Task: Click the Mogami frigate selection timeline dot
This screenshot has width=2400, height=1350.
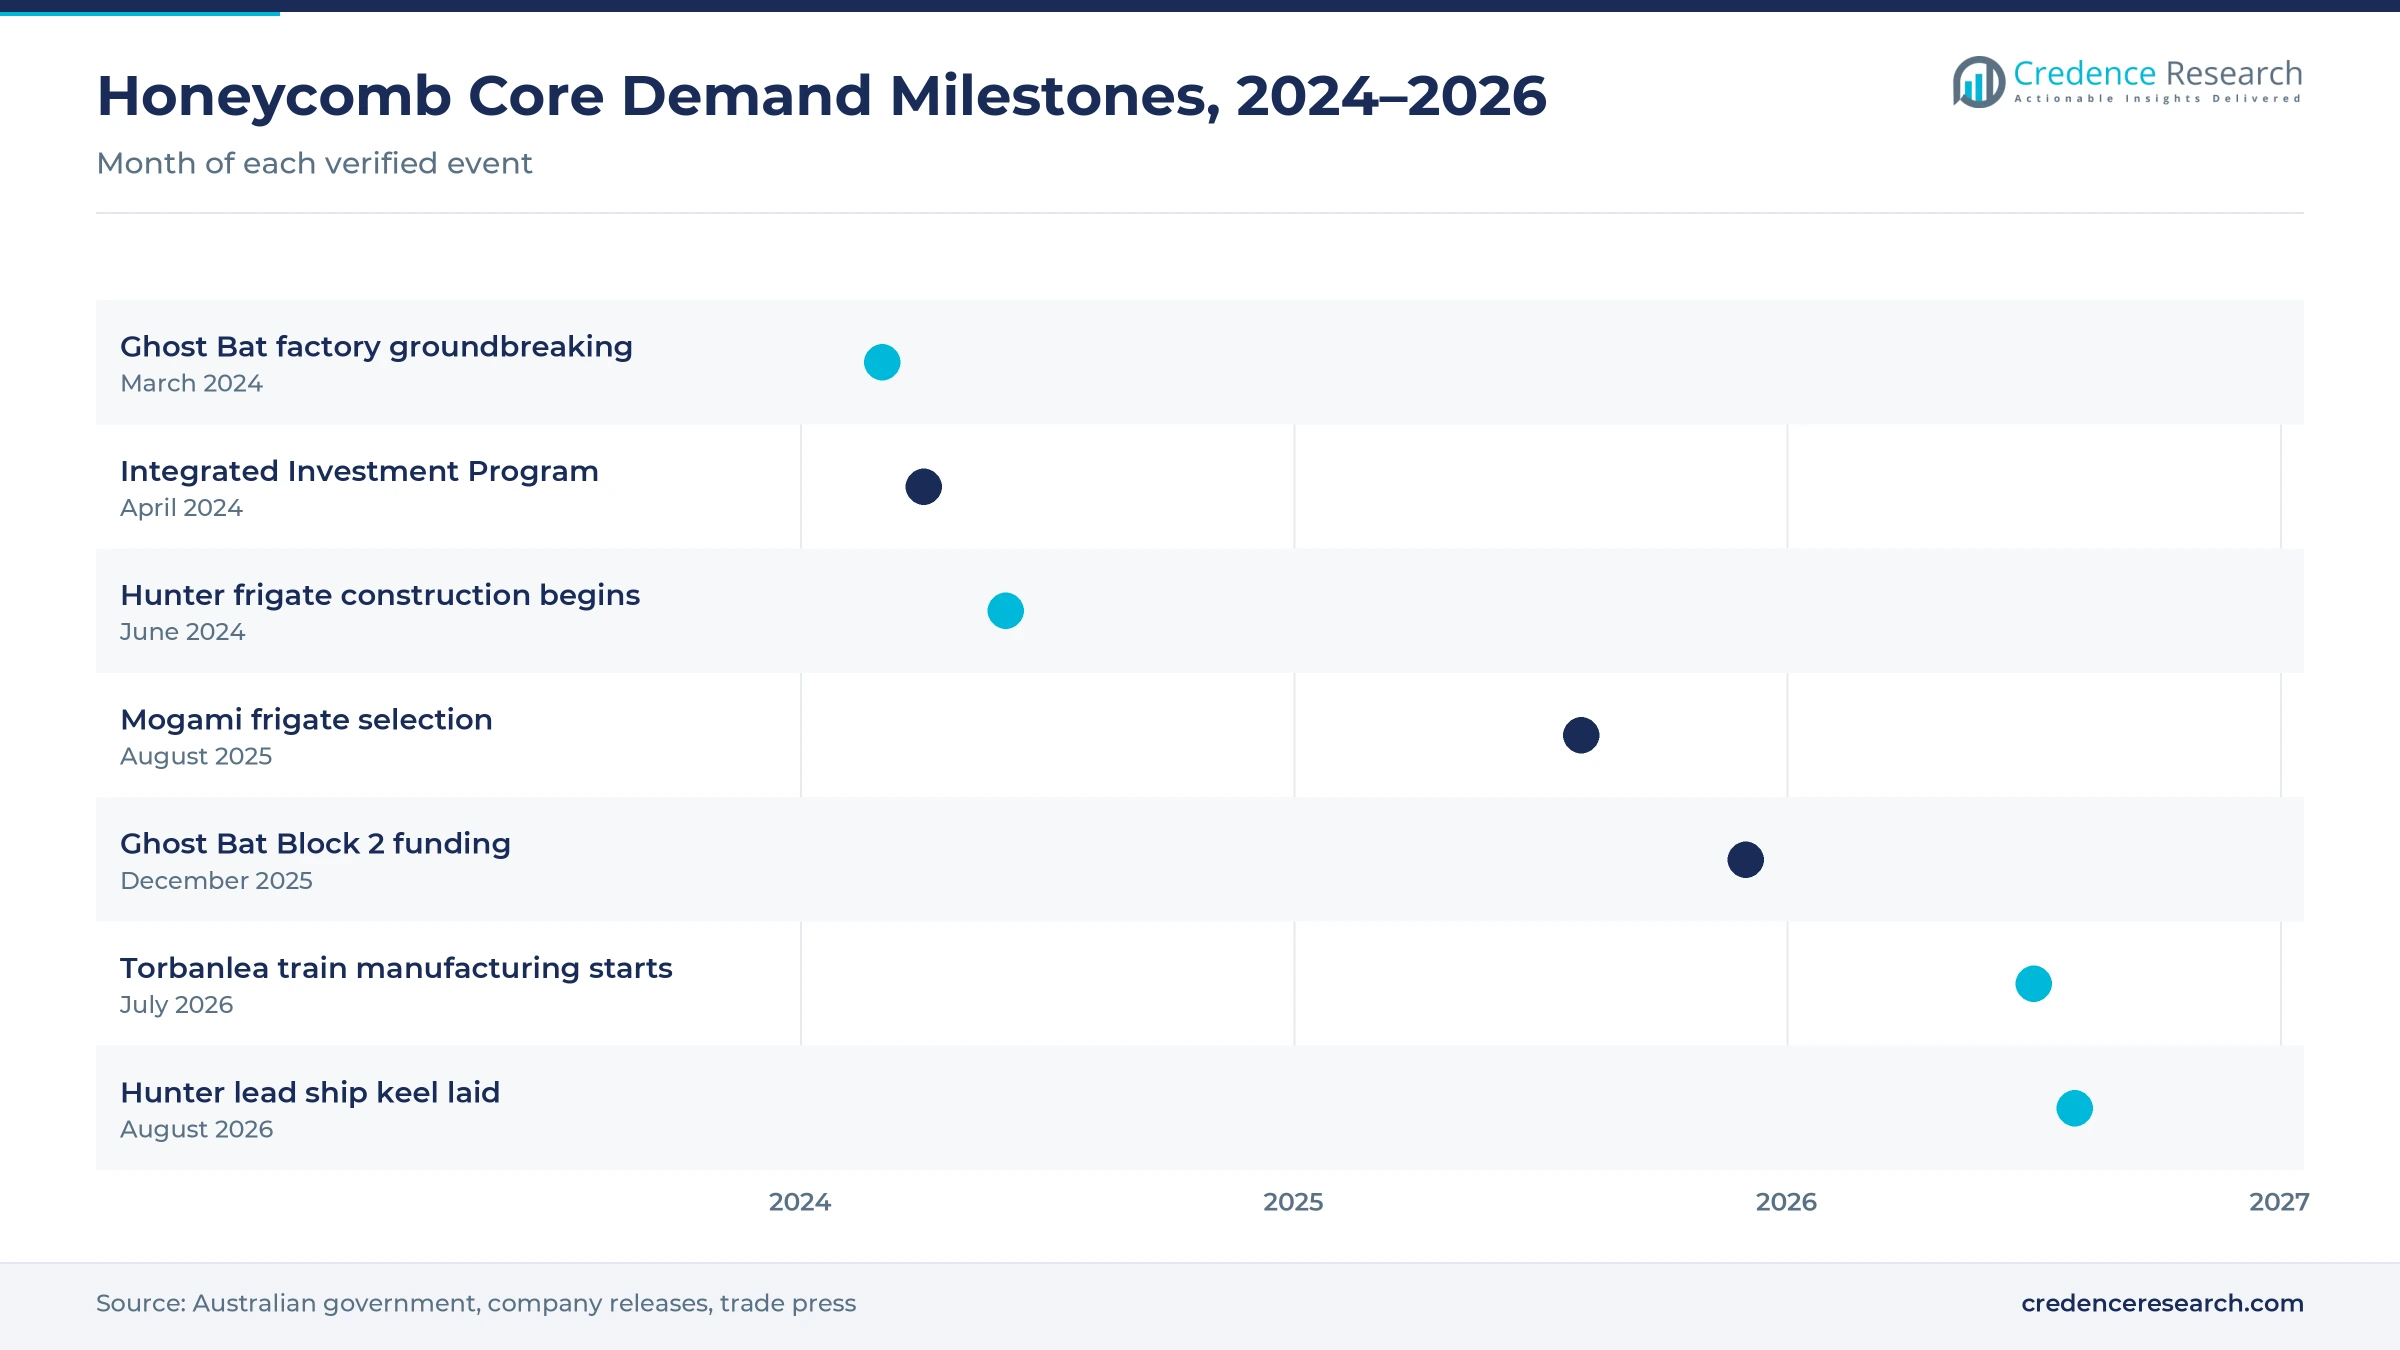Action: tap(1581, 735)
